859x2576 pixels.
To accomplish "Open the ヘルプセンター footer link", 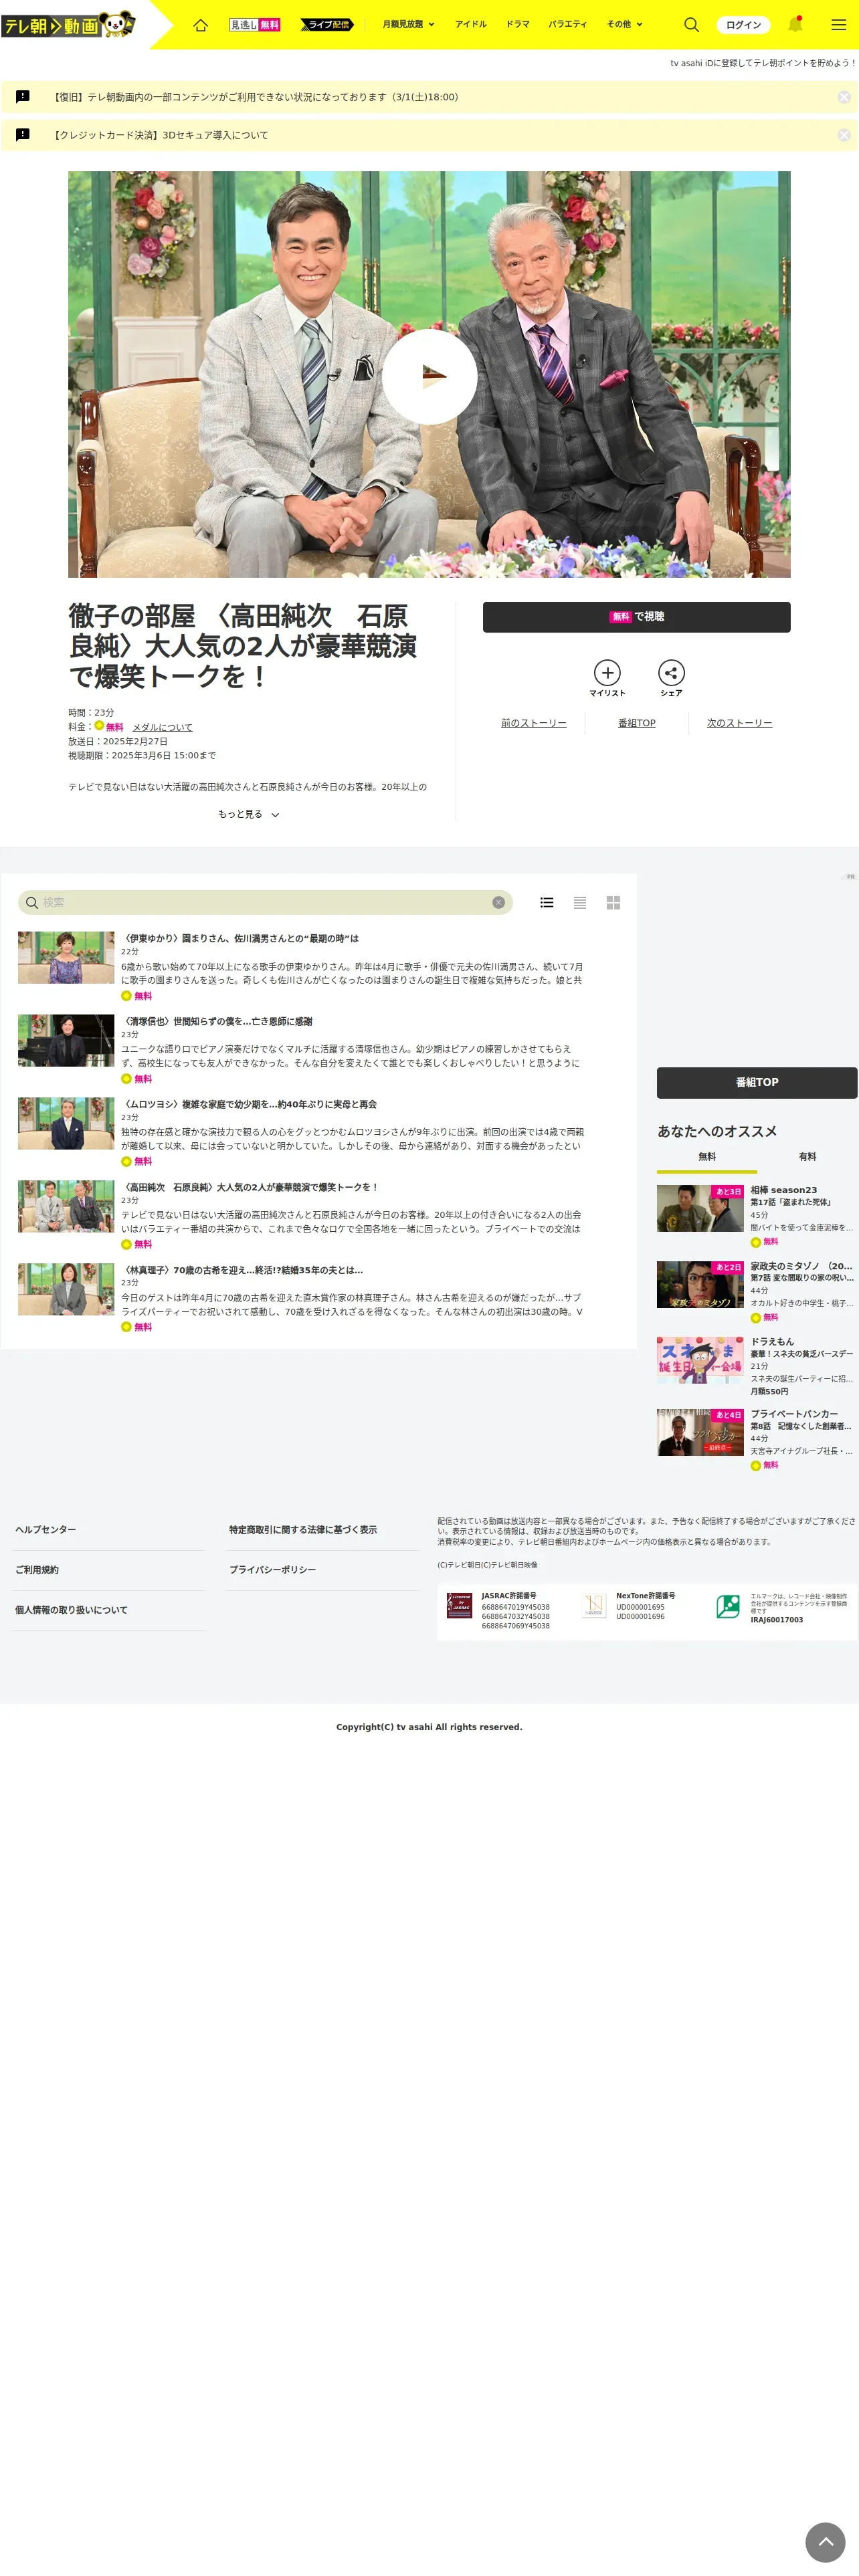I will point(46,1530).
